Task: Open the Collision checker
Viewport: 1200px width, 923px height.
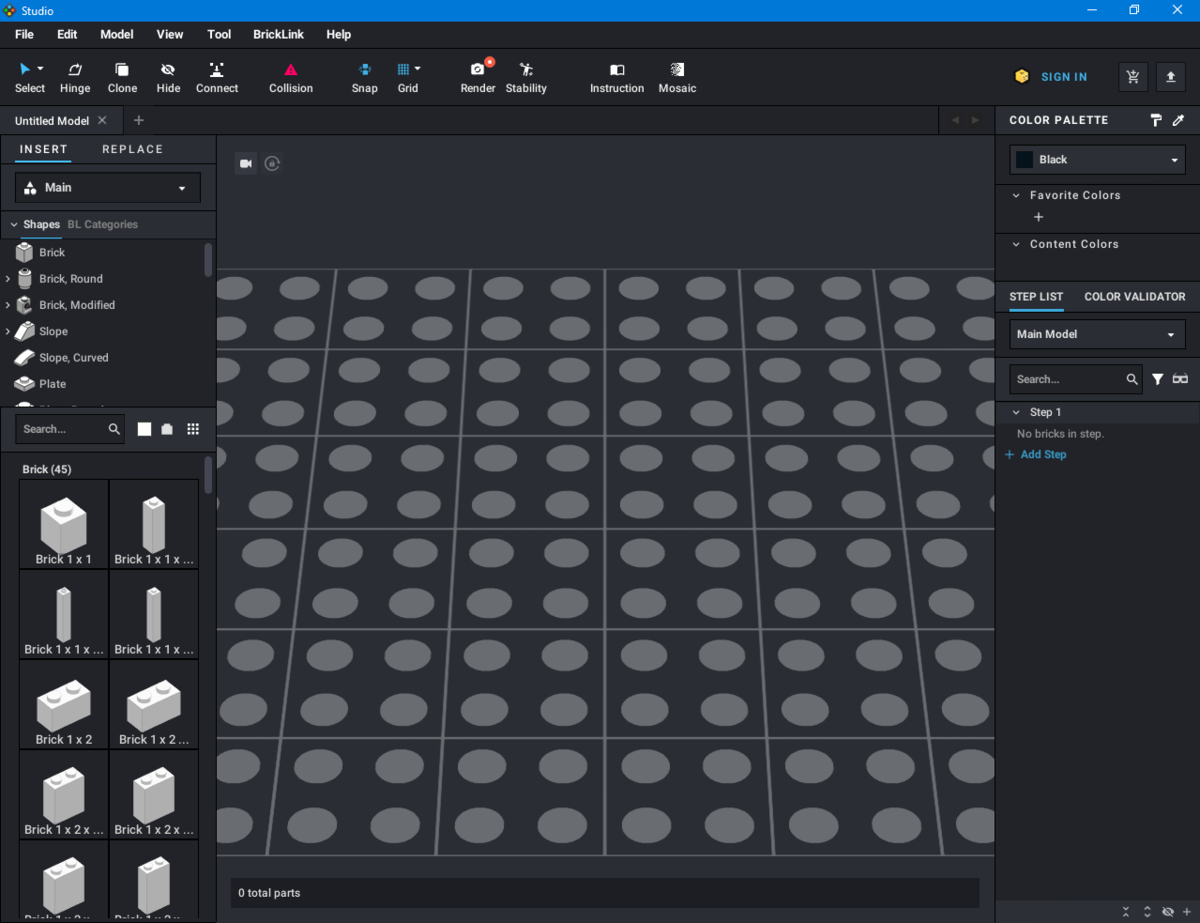Action: point(290,76)
